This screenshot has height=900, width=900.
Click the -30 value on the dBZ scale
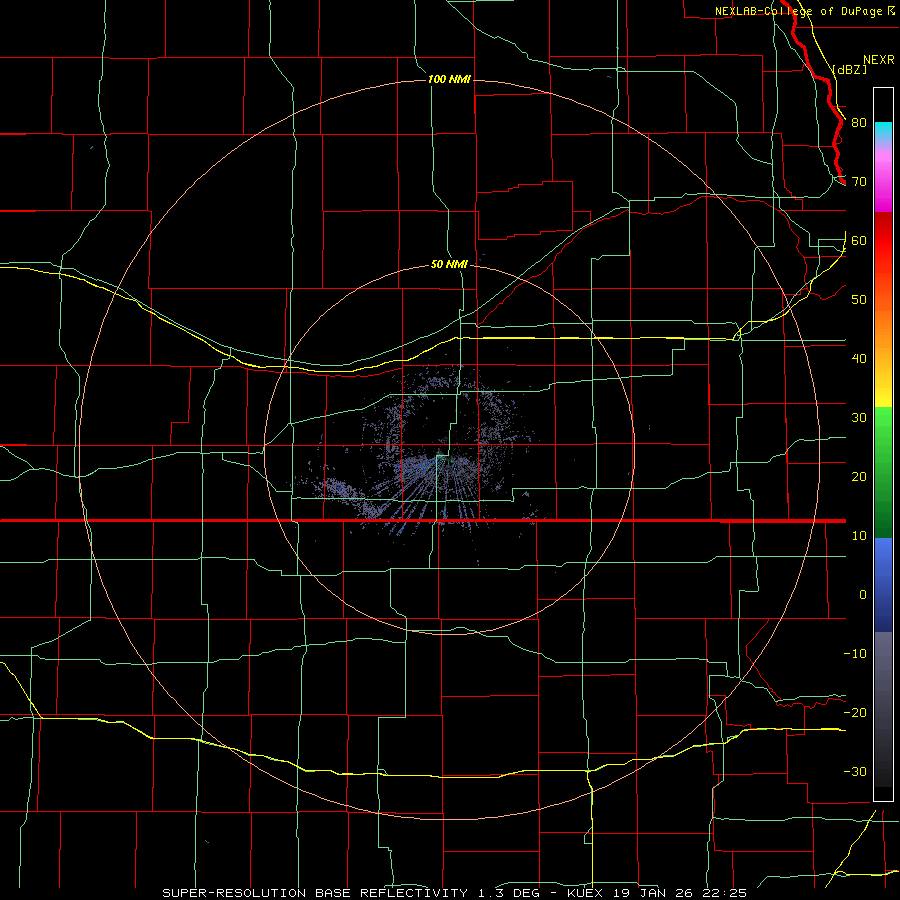(855, 771)
